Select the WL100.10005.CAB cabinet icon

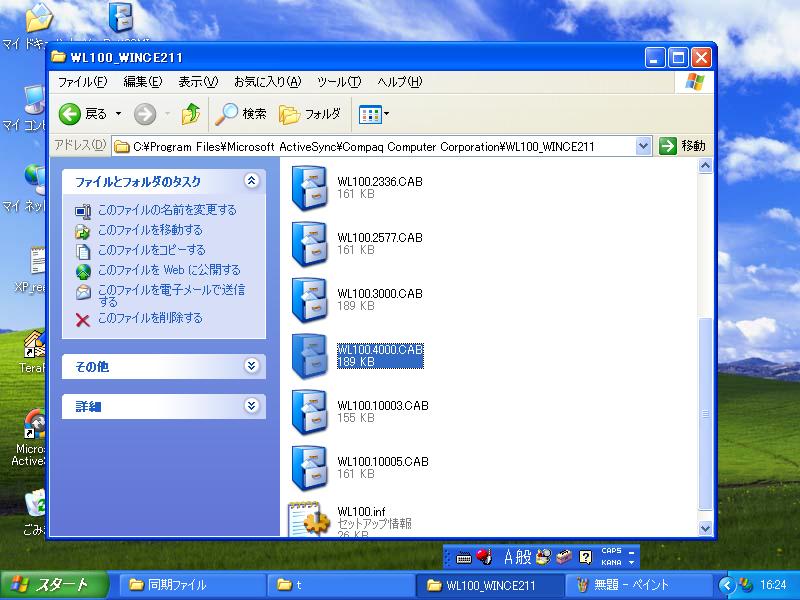(x=309, y=468)
